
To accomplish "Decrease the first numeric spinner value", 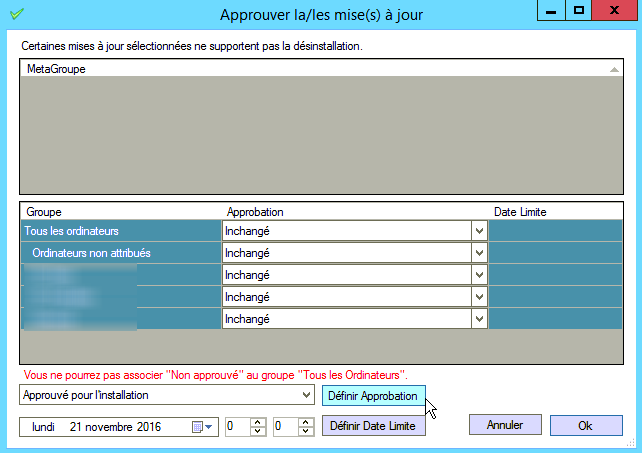I will tap(257, 432).
